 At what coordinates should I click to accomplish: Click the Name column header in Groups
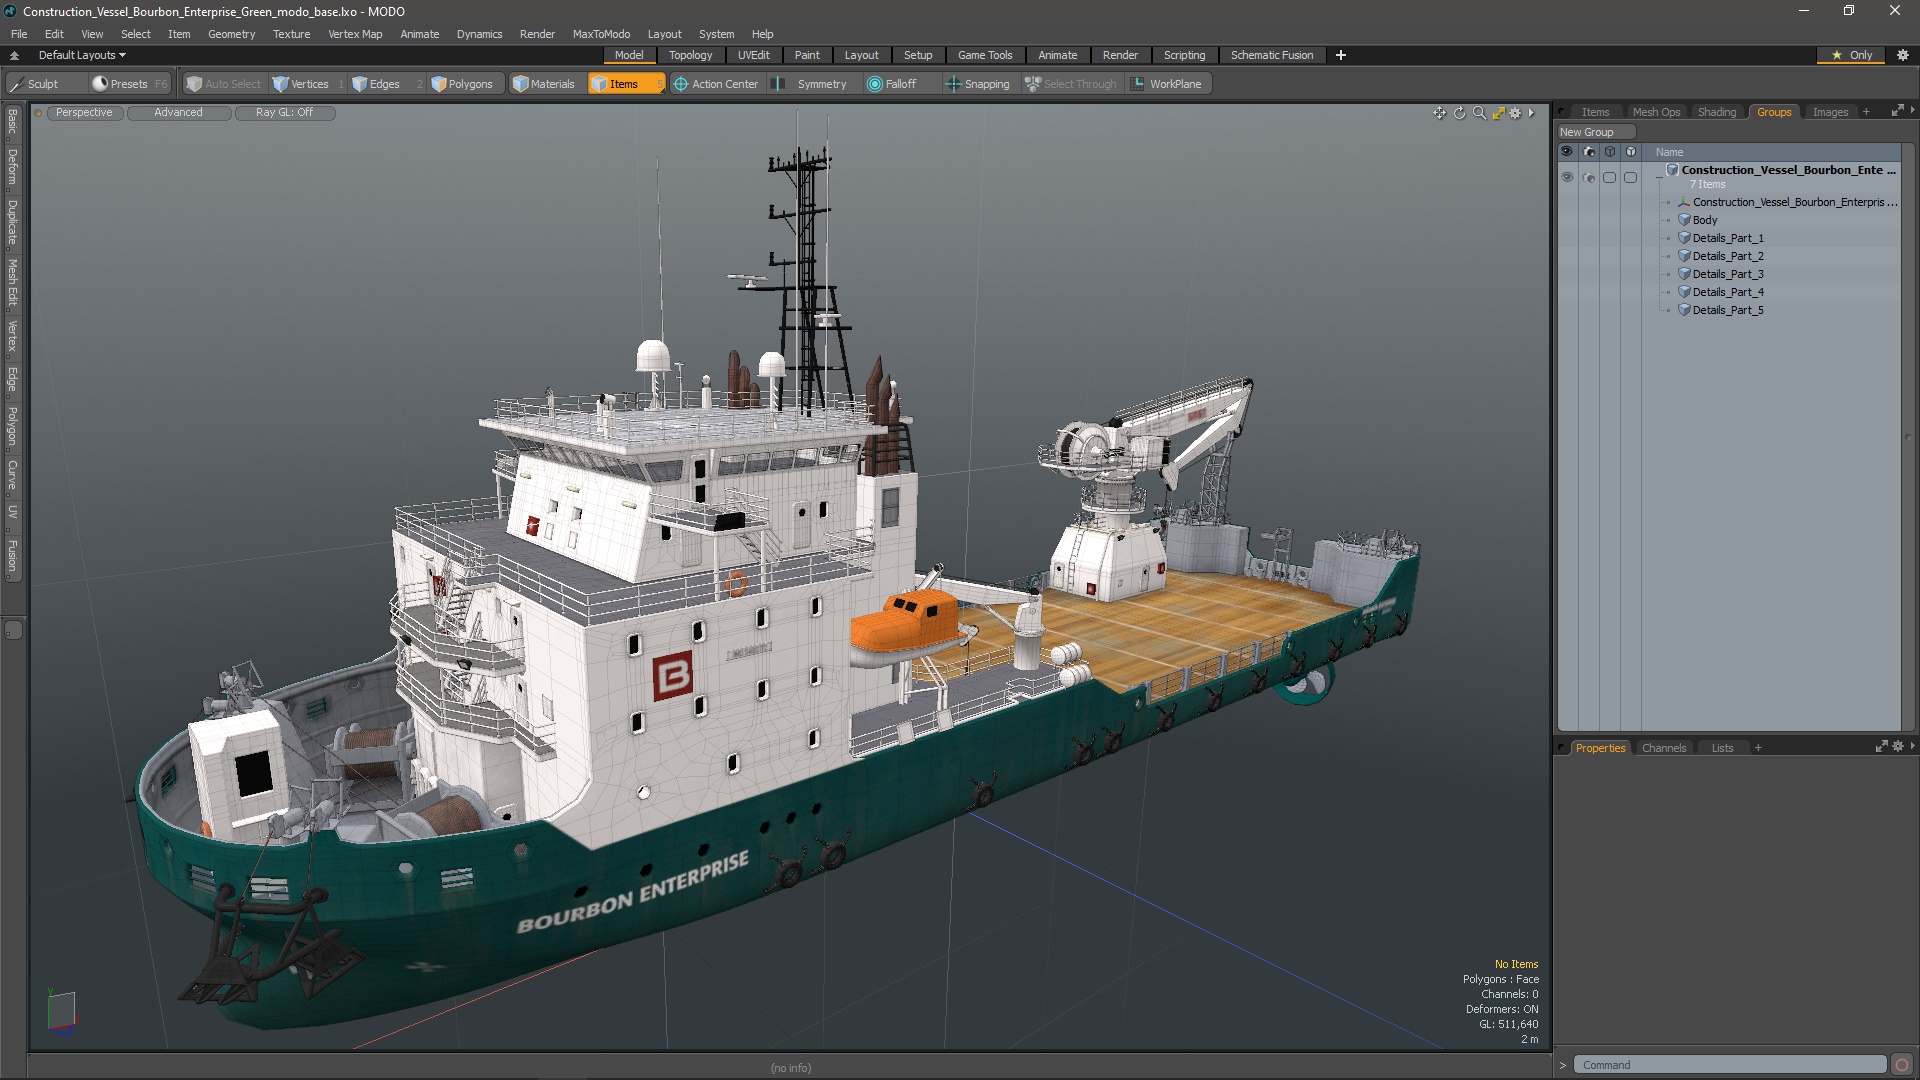(x=1669, y=152)
